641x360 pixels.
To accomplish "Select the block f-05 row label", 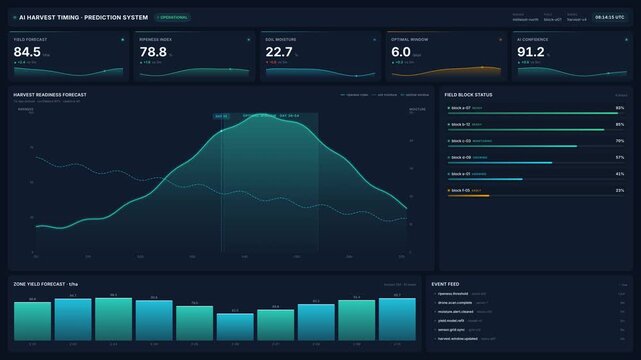I will pyautogui.click(x=461, y=190).
